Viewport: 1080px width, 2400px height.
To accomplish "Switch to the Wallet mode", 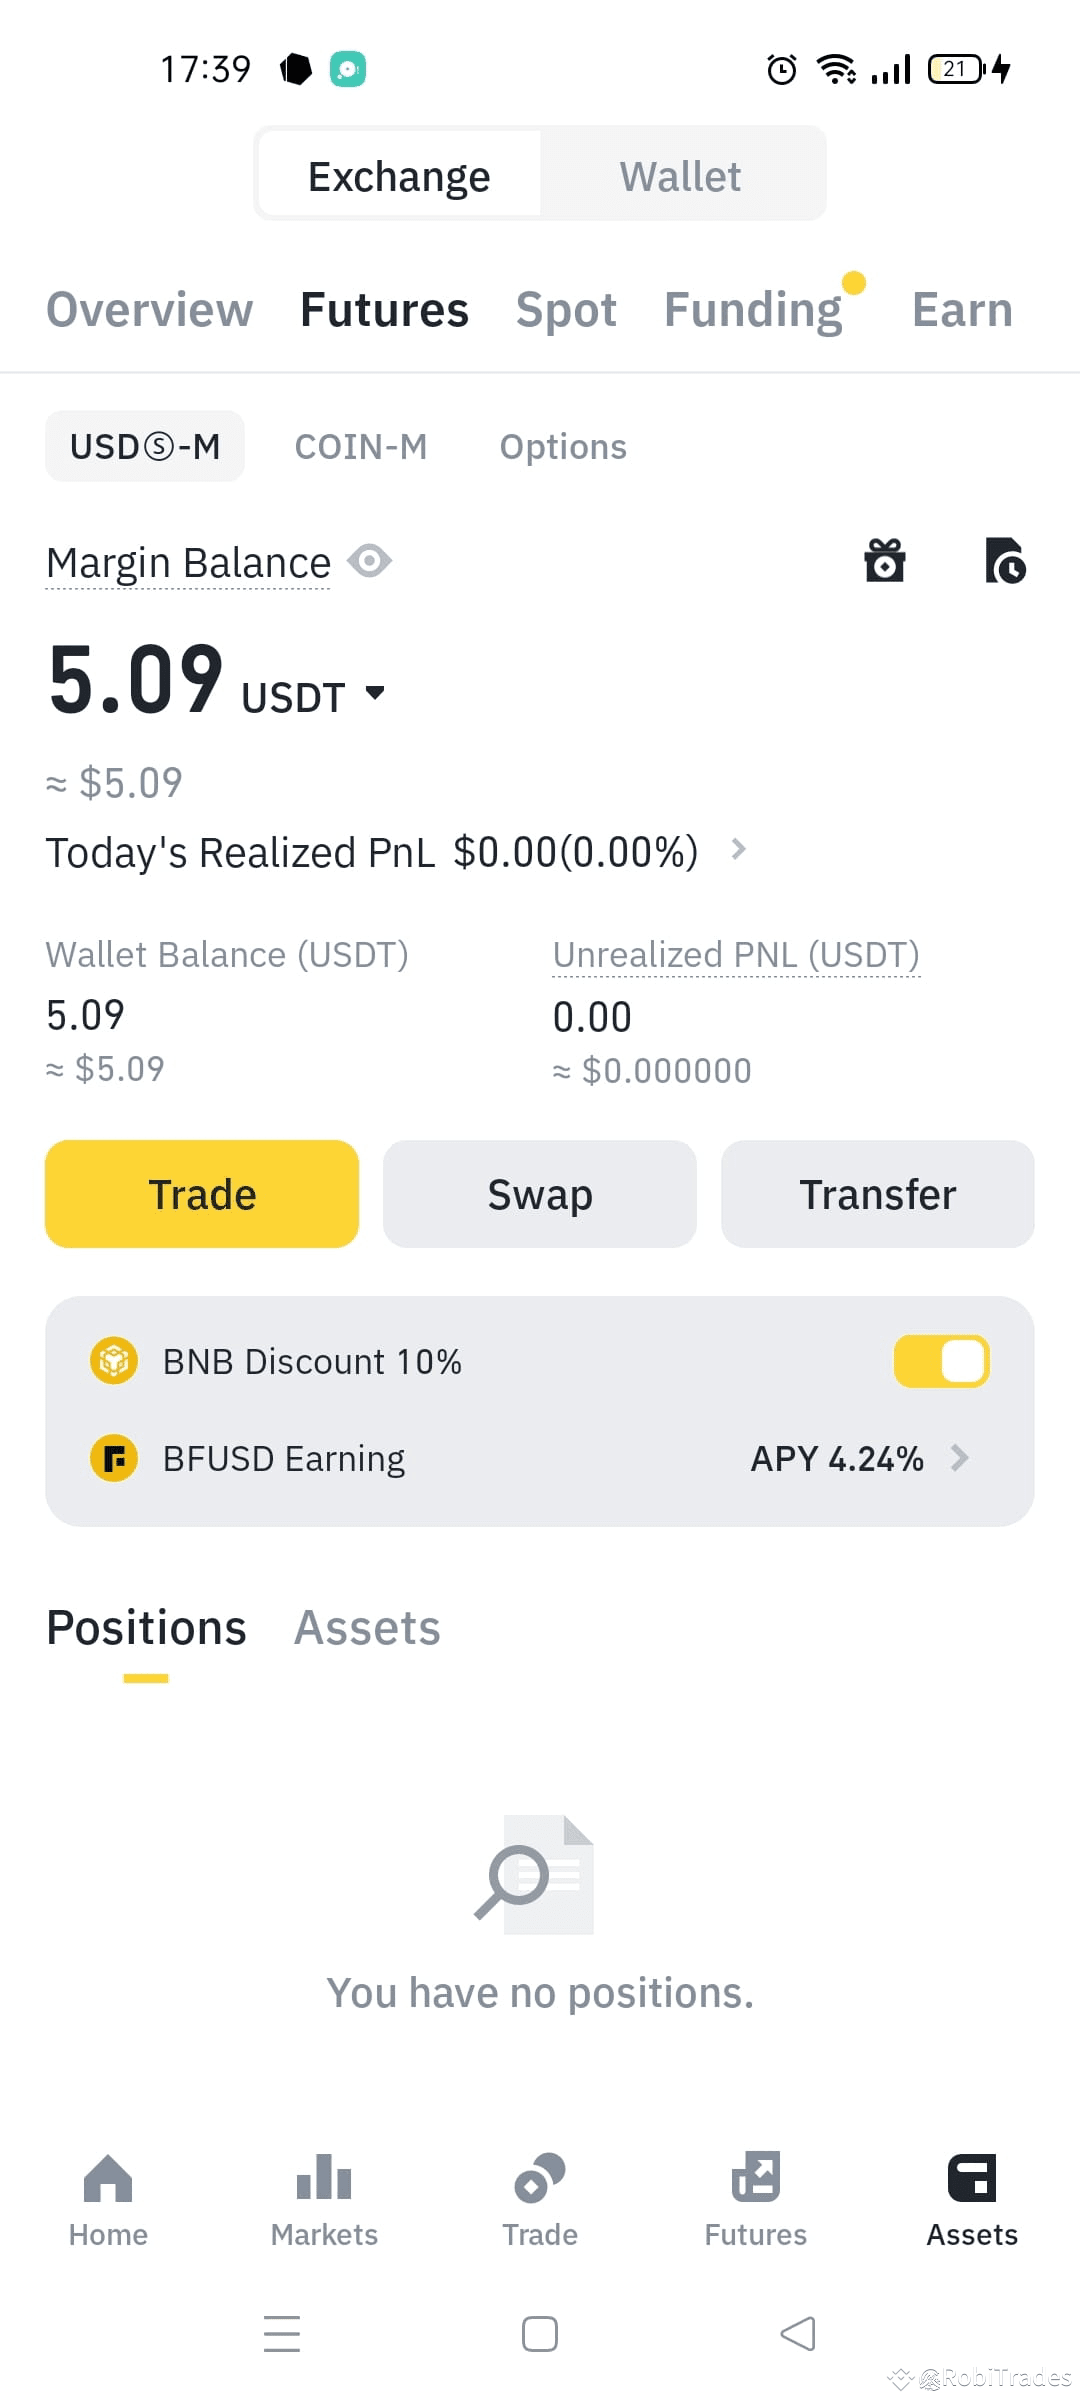I will 681,175.
